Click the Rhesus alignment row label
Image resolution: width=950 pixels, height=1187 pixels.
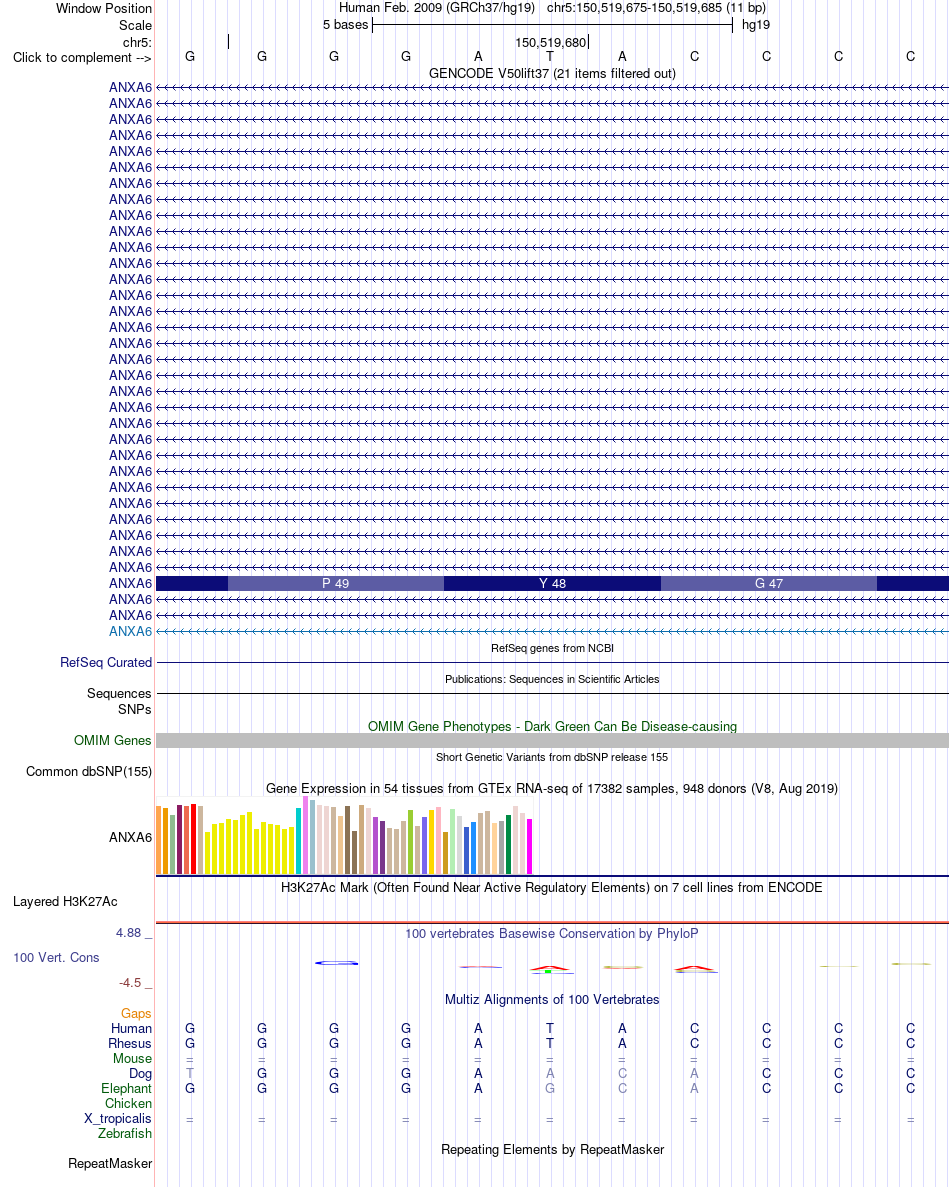[x=130, y=1043]
